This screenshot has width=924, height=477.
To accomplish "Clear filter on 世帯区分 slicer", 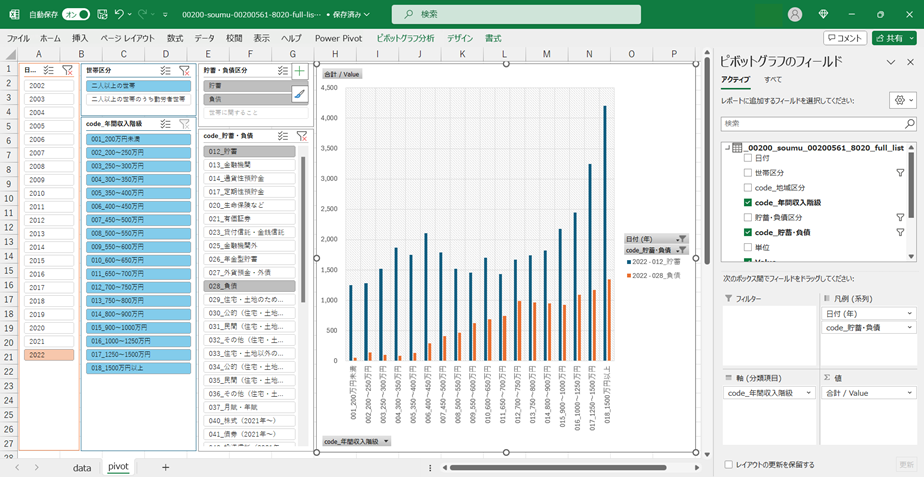I will [x=185, y=71].
